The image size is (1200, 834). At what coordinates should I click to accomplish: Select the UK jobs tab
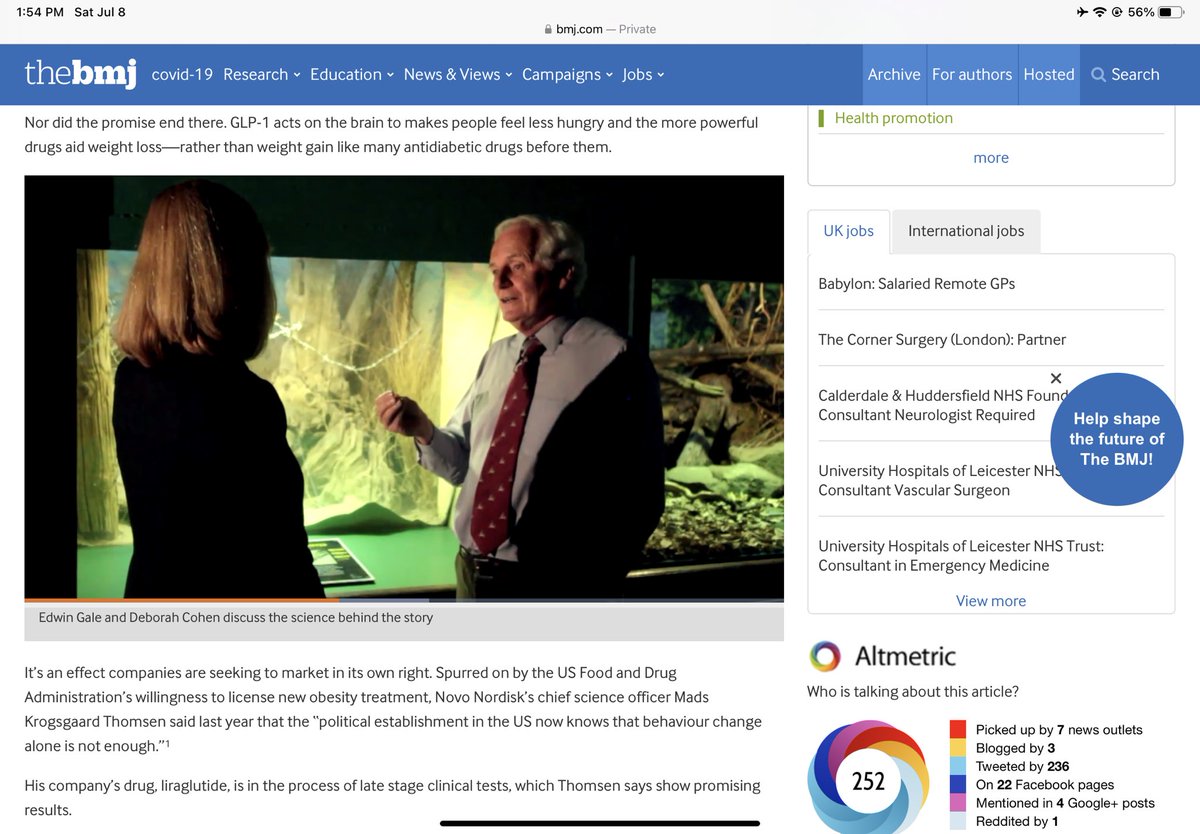[848, 231]
